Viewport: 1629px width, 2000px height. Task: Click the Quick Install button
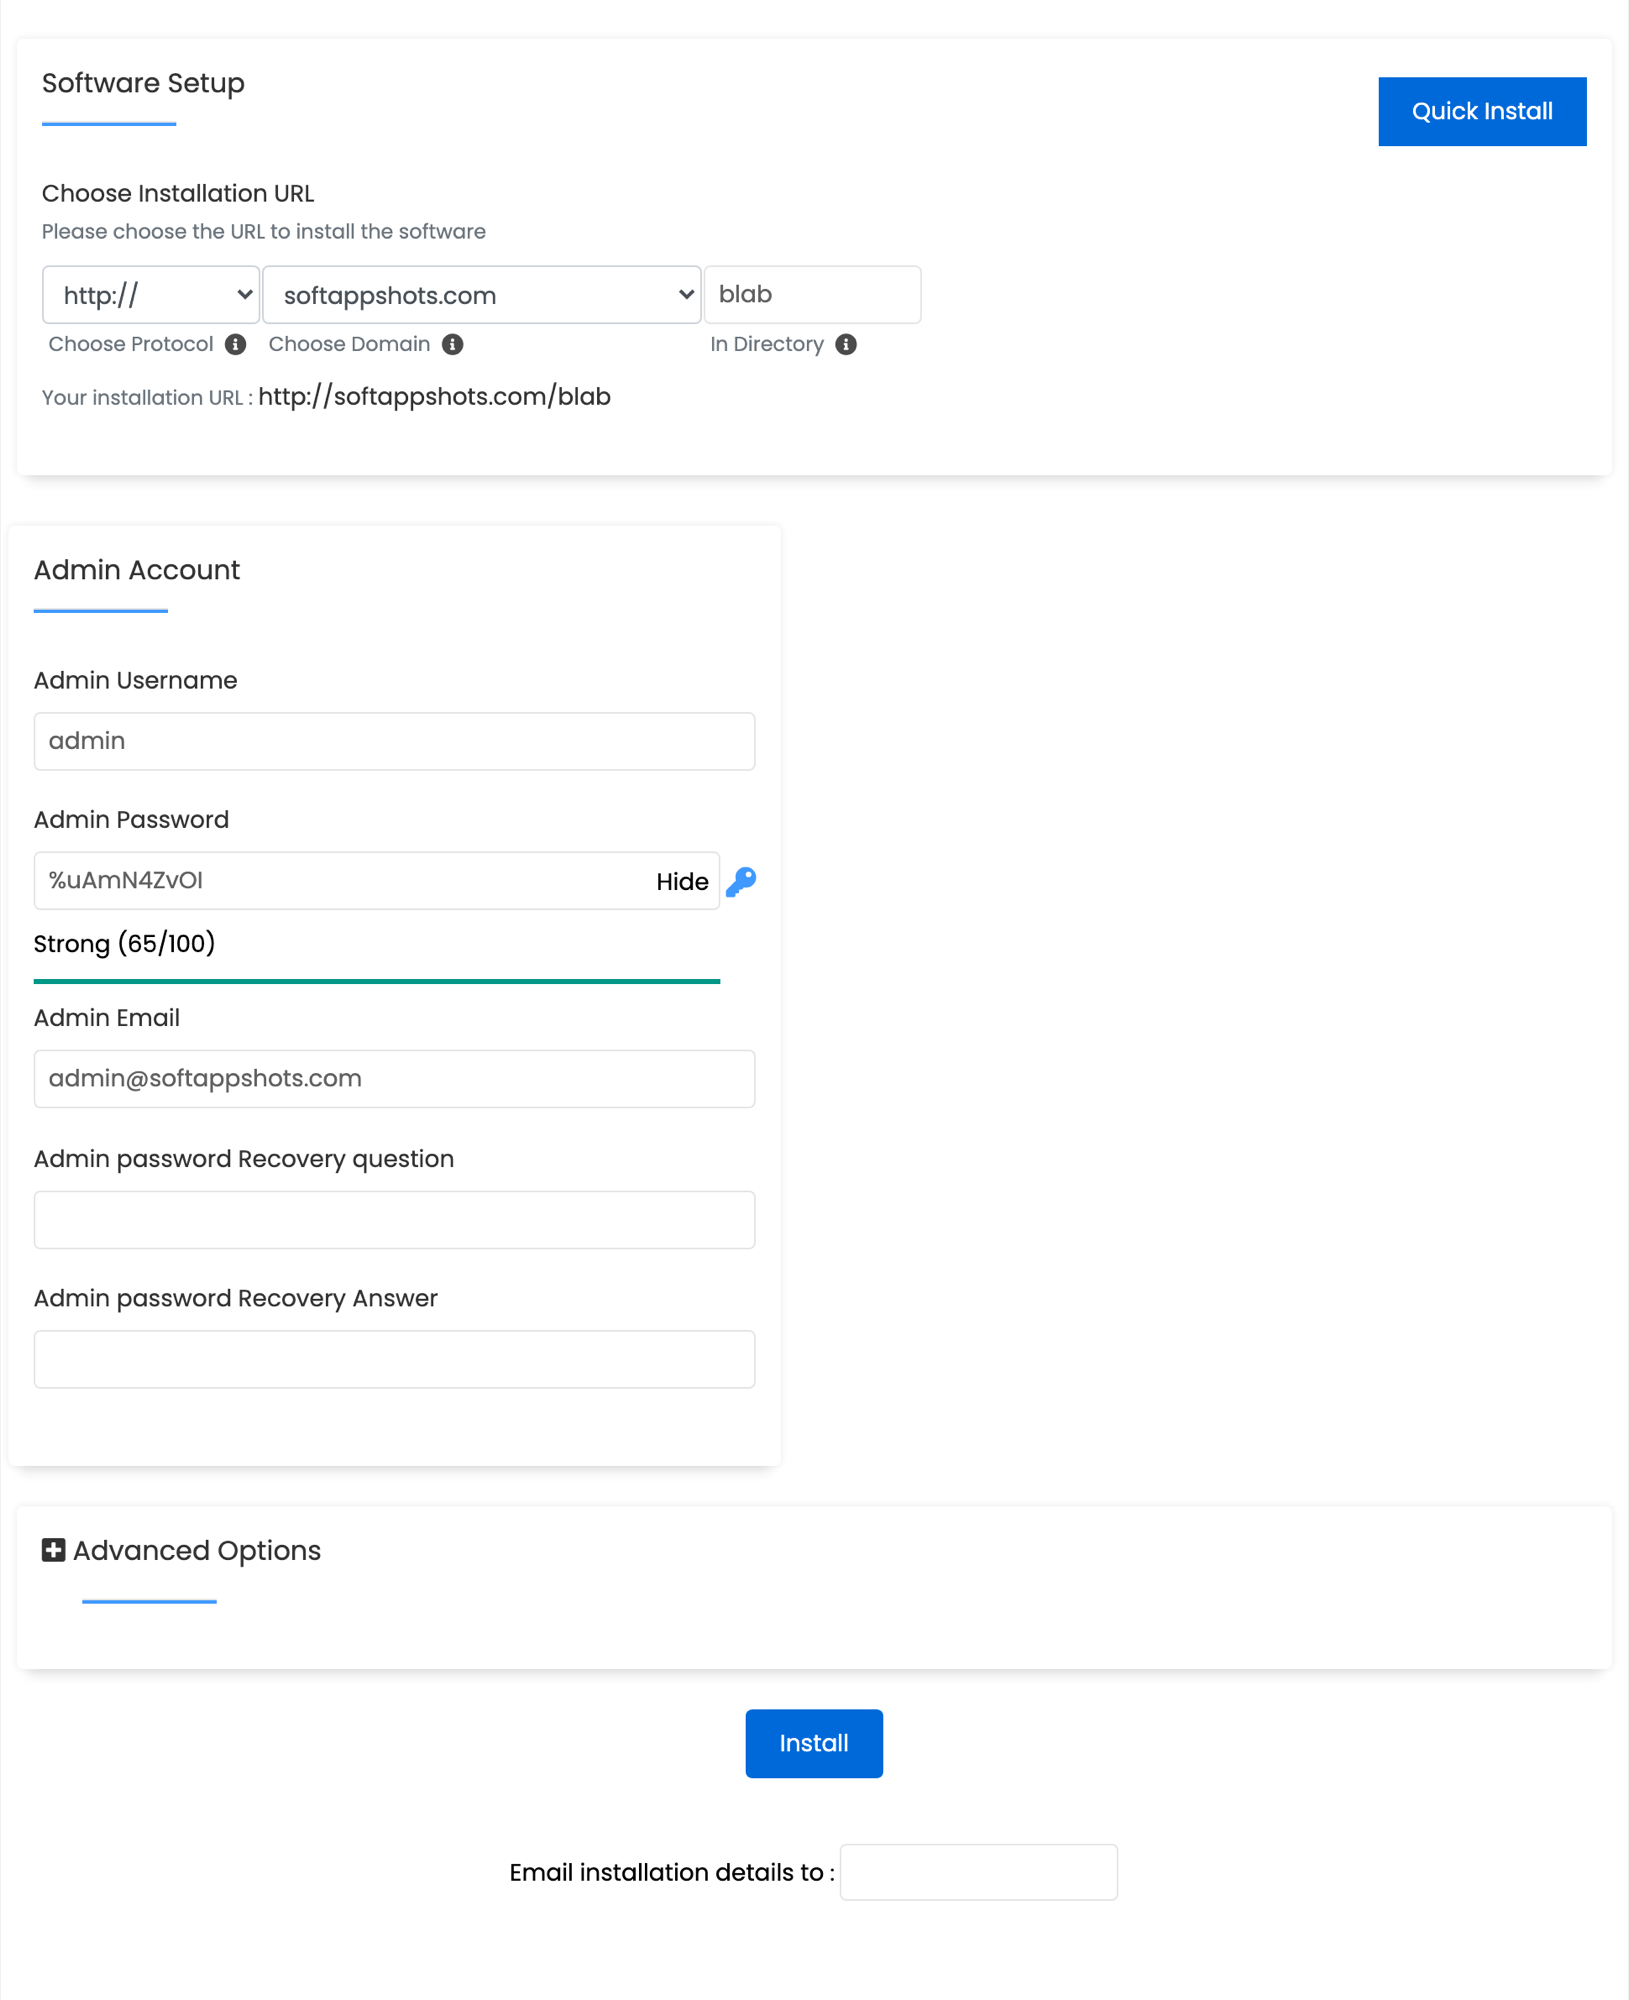coord(1482,111)
